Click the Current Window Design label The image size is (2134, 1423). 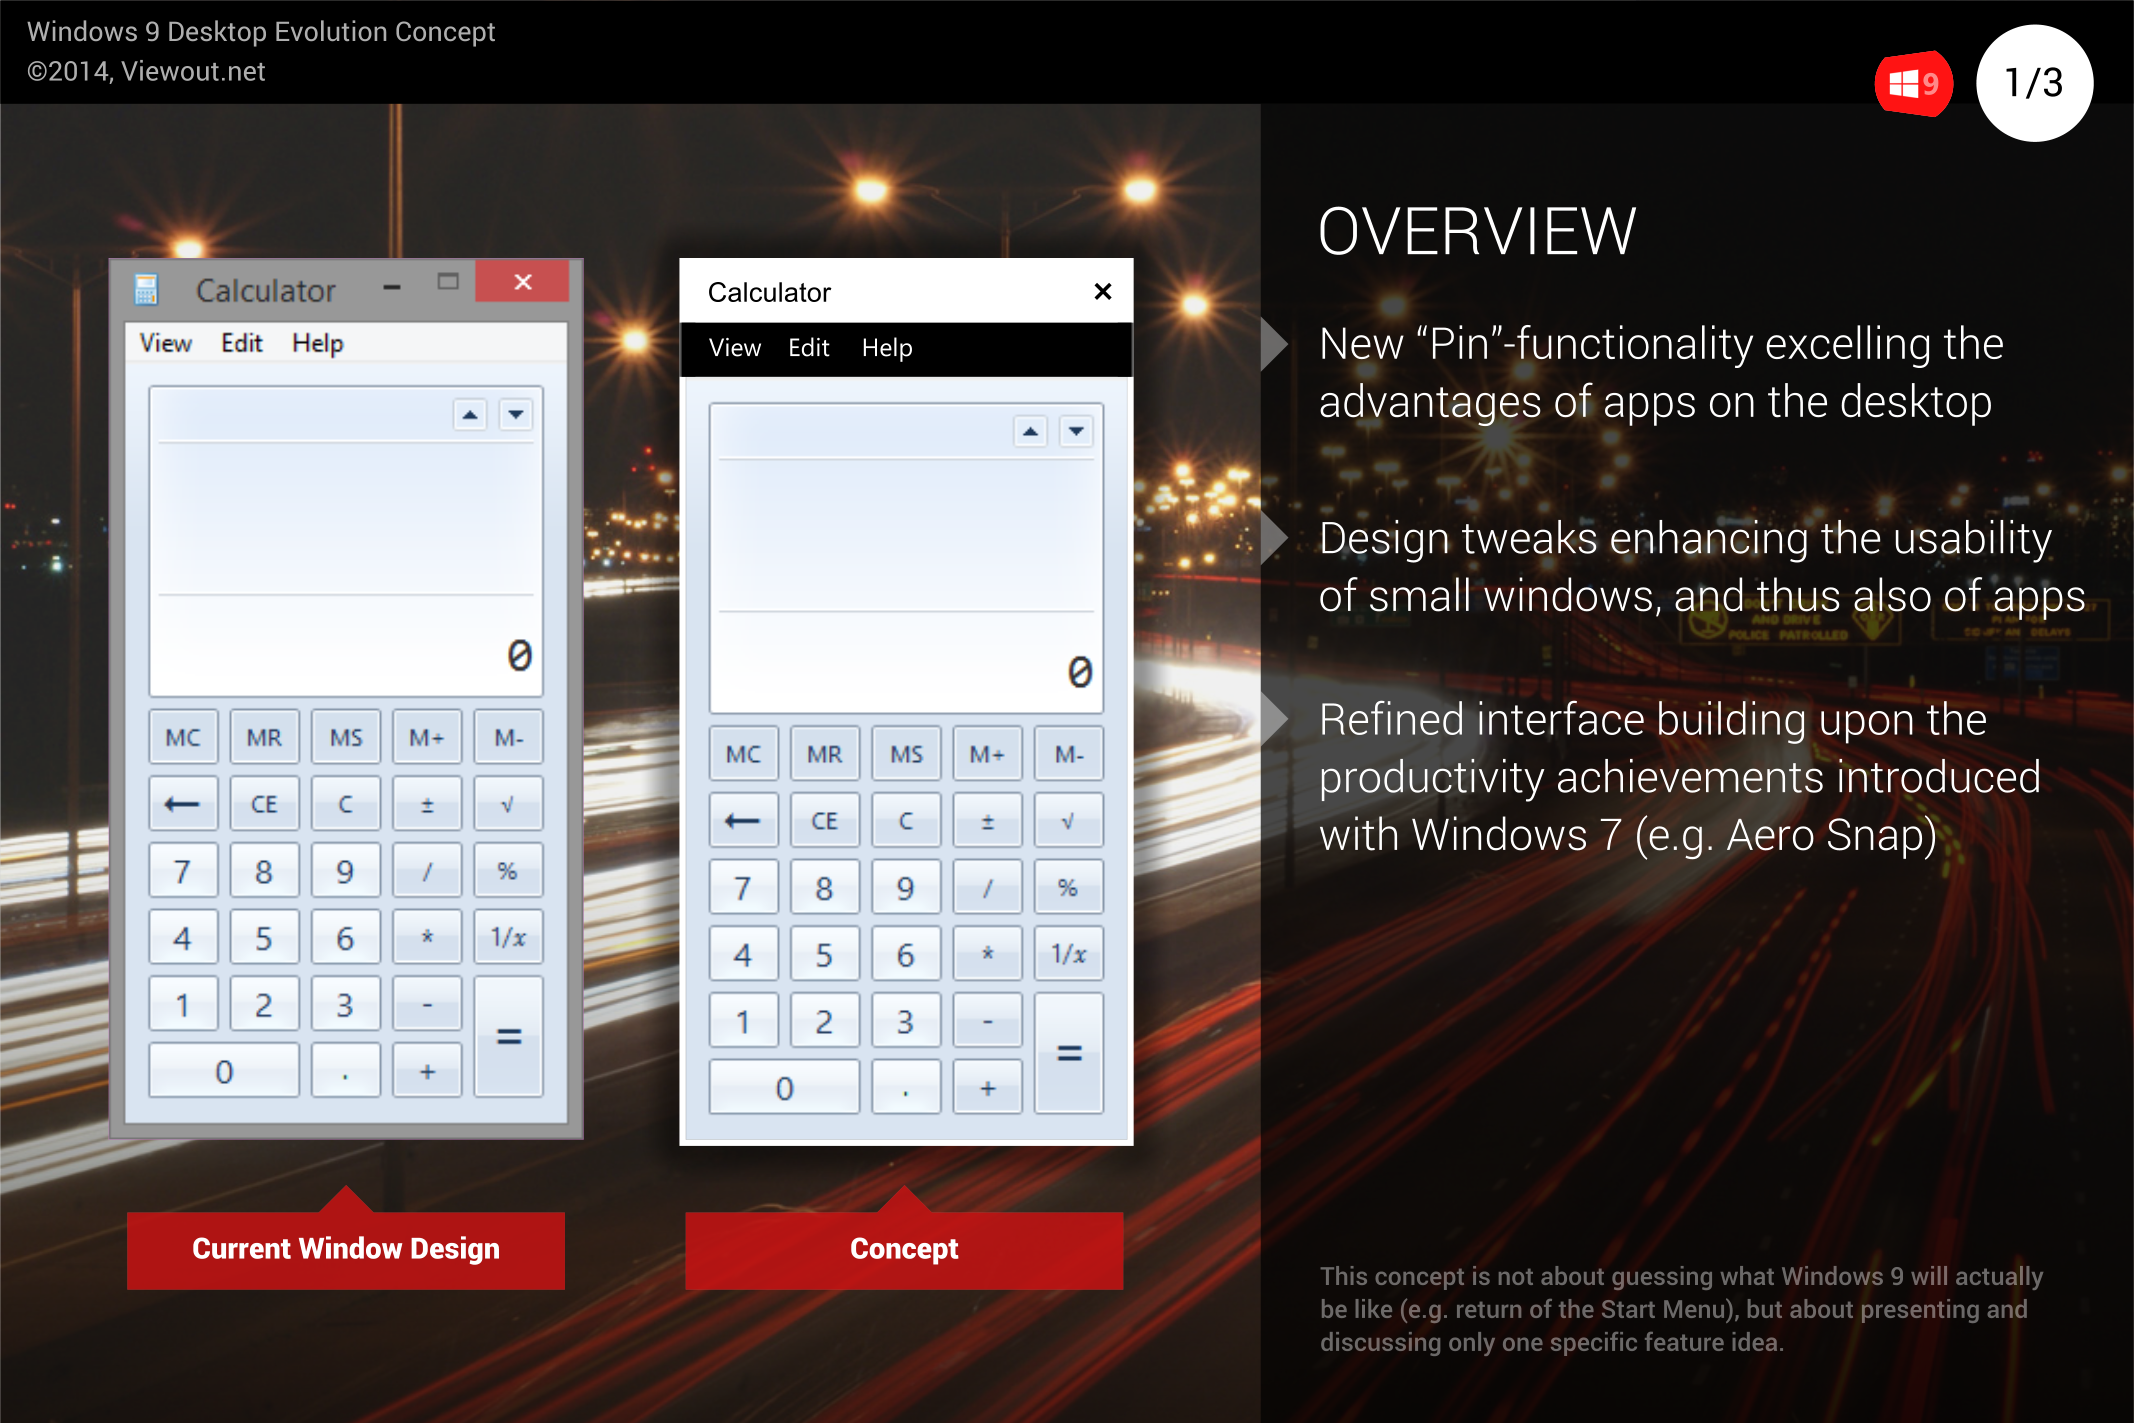click(x=346, y=1249)
